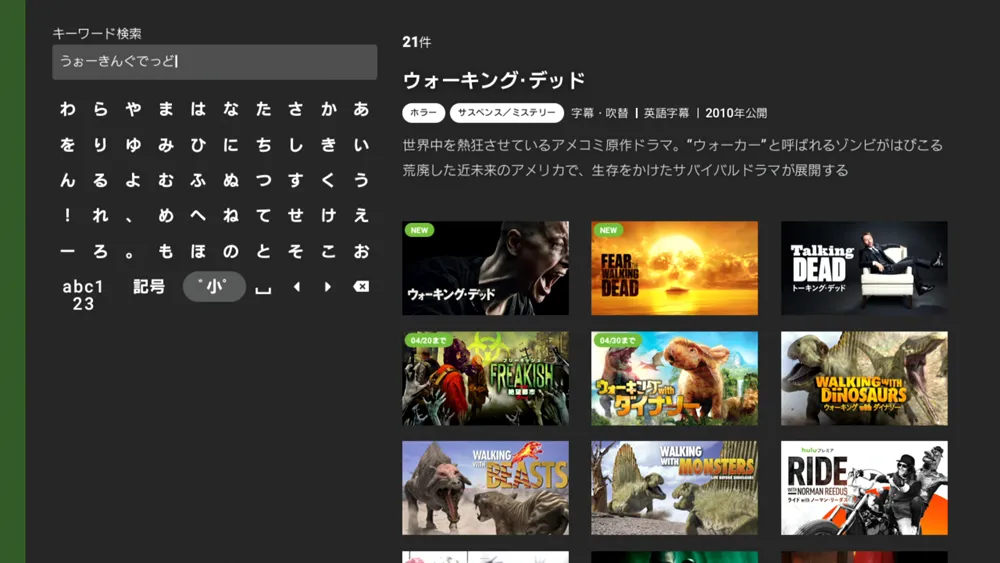Viewport: 1000px width, 563px height.
Task: Select the は key
Action: (x=198, y=109)
